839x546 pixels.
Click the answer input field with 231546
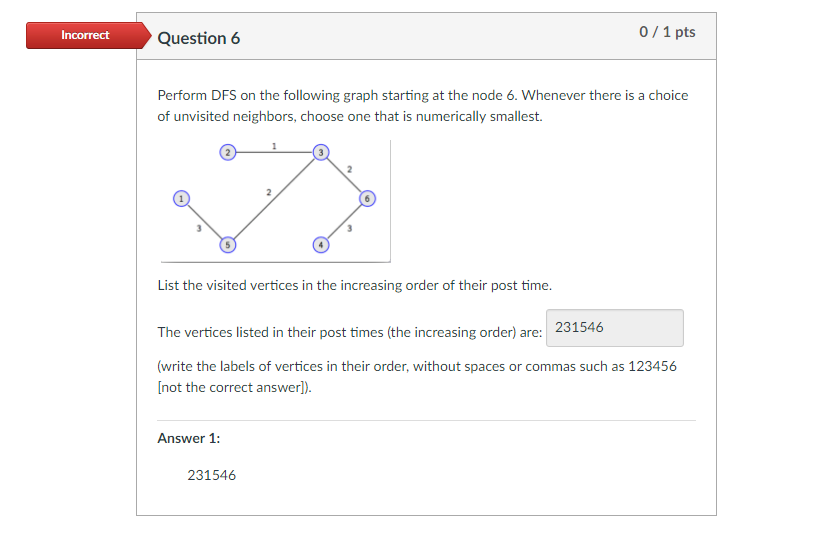click(614, 328)
